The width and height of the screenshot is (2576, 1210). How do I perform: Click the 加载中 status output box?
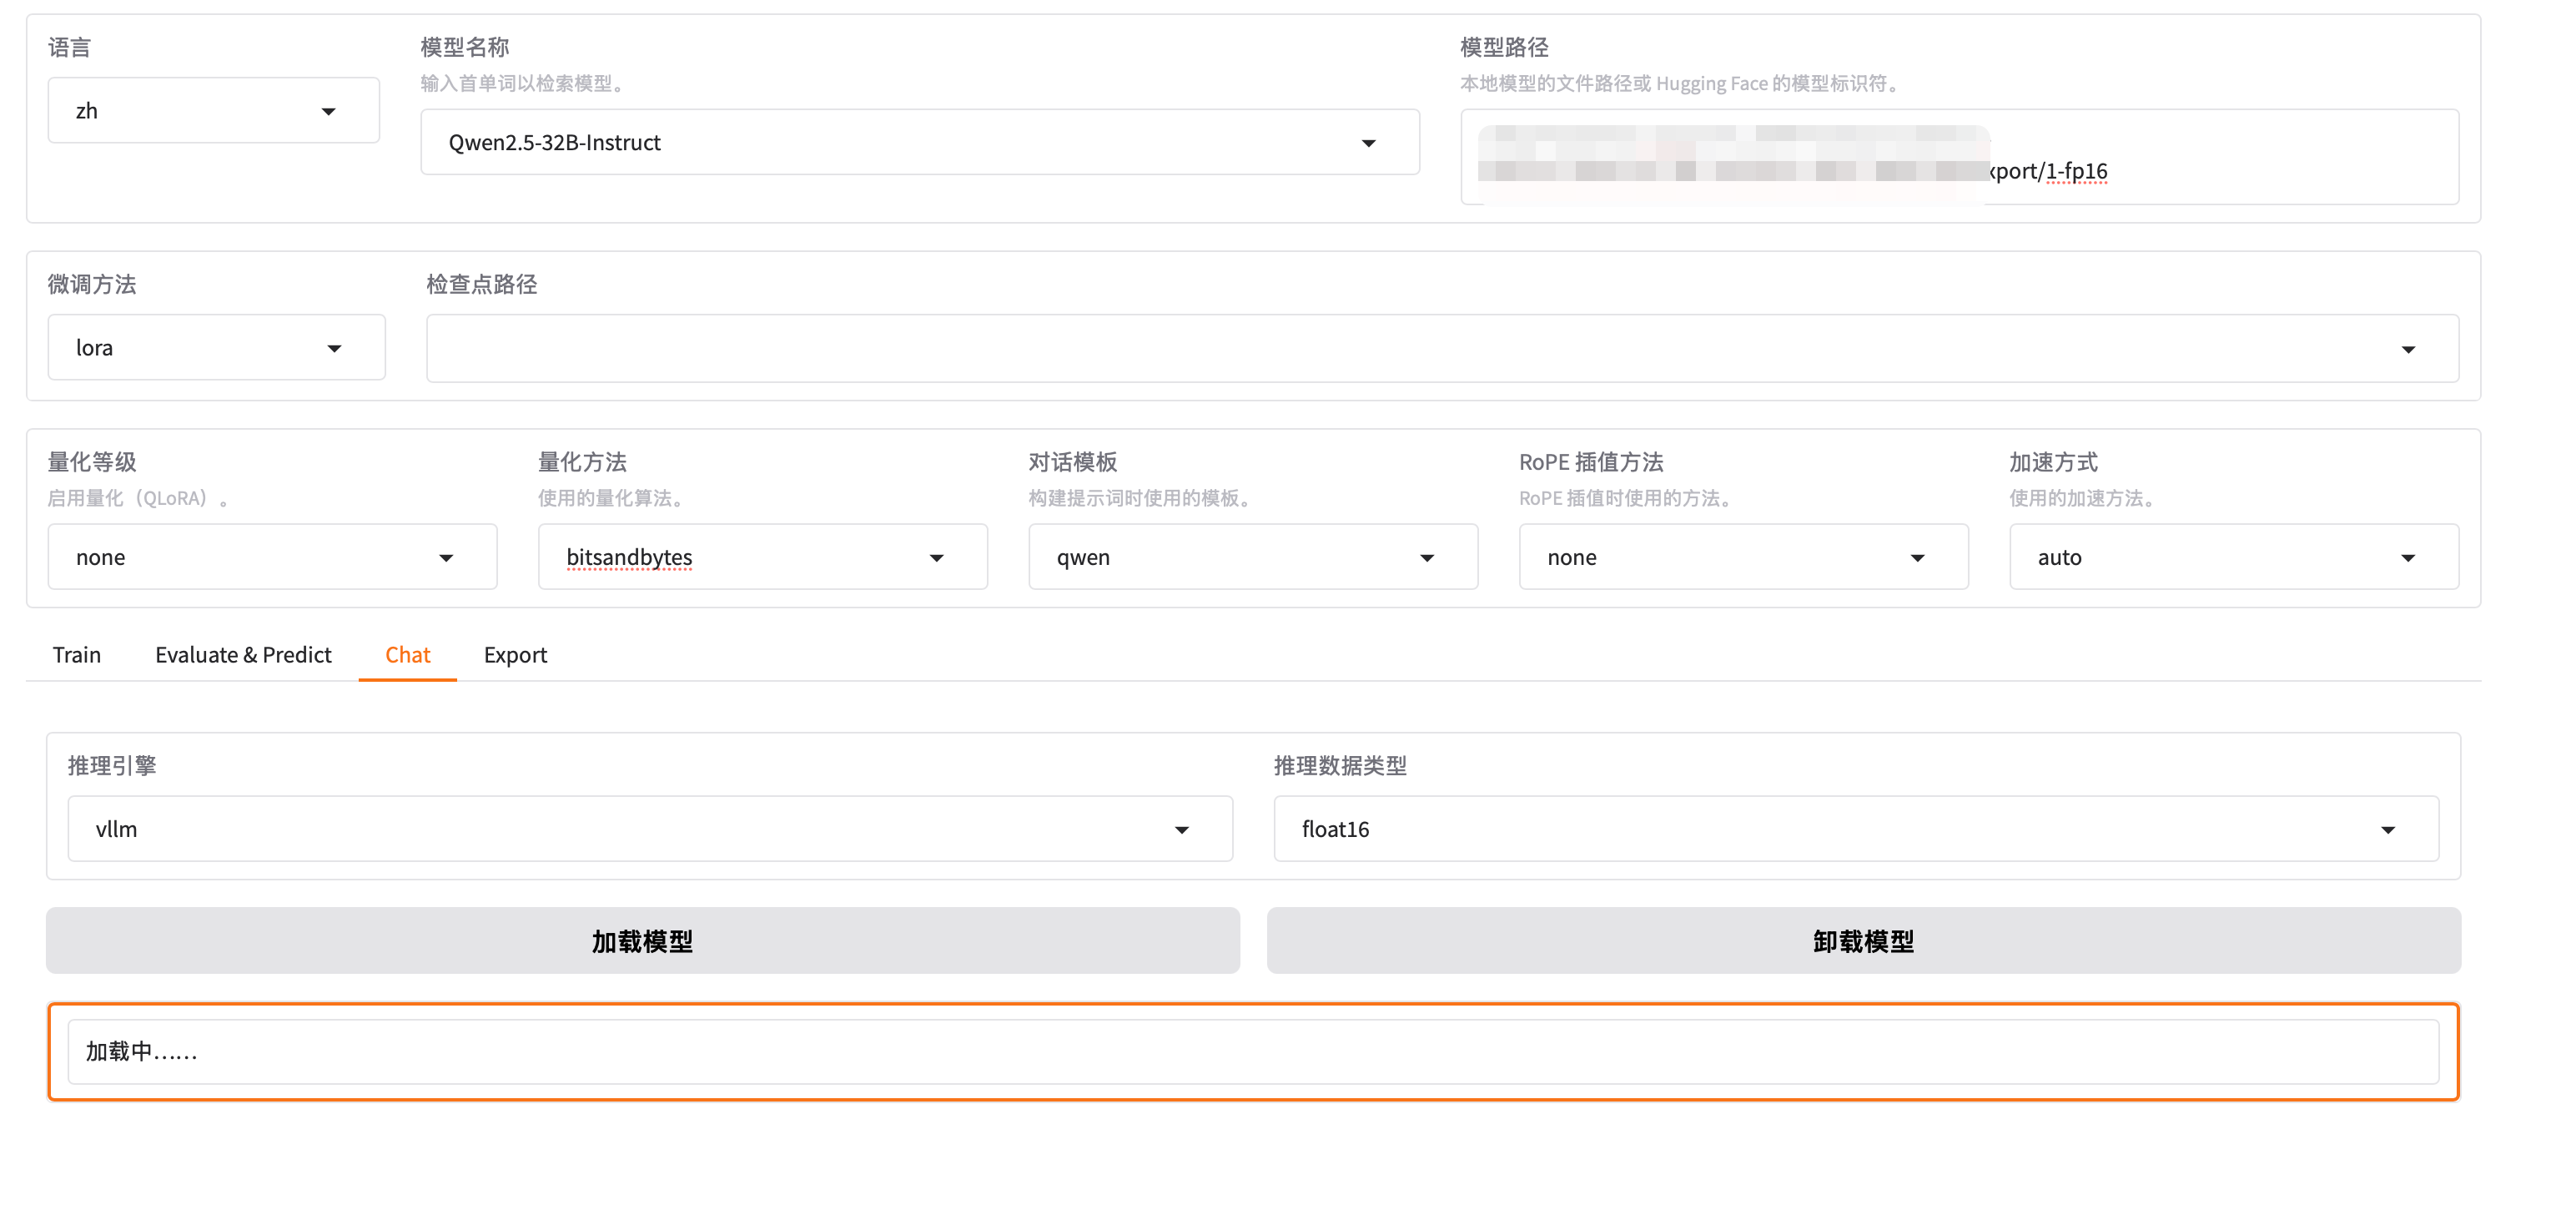1252,1052
